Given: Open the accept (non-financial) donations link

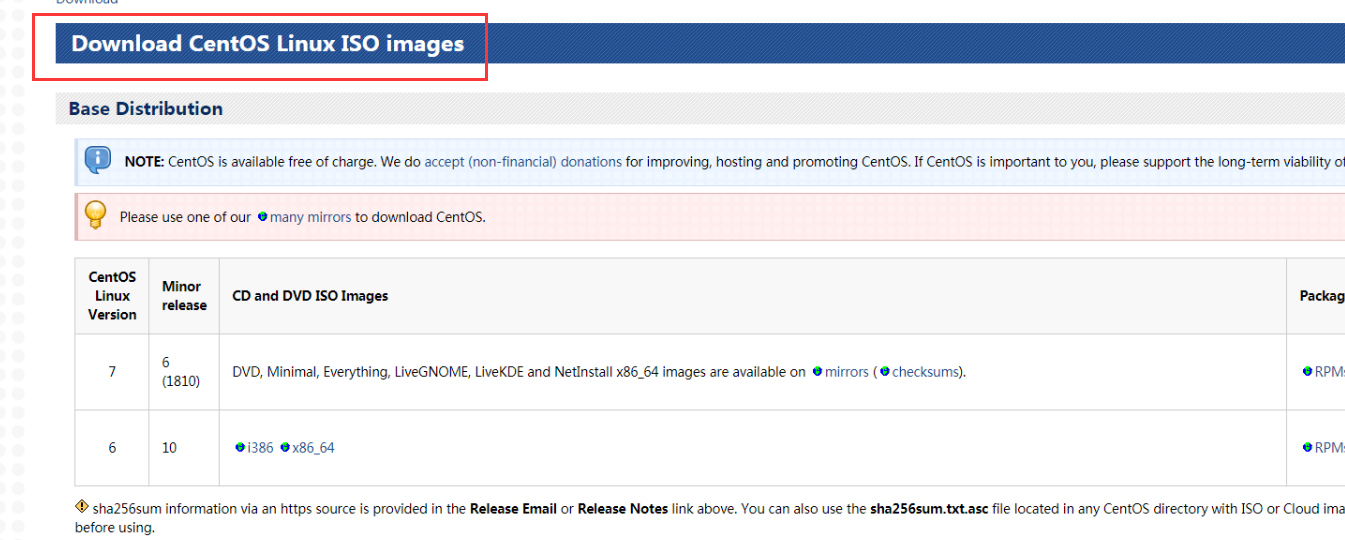Looking at the screenshot, I should click(523, 161).
